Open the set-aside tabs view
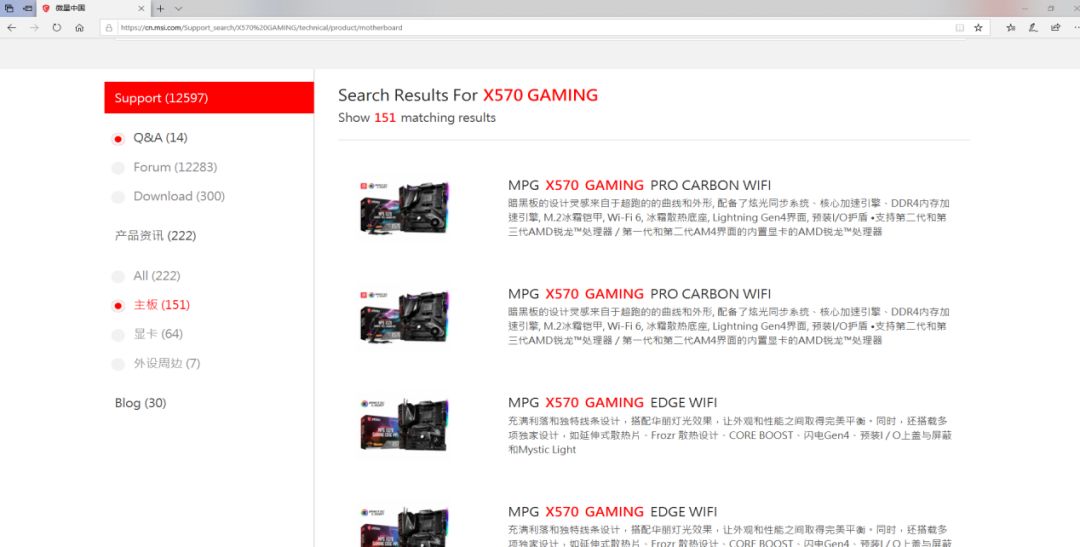 coord(9,8)
